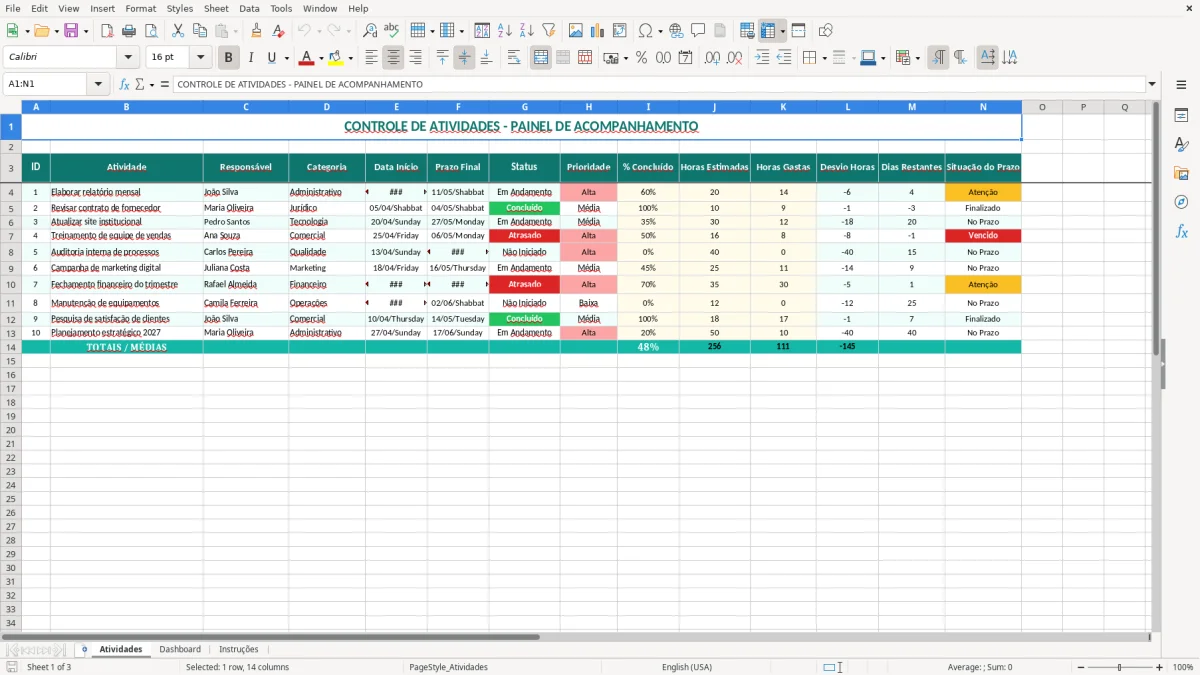Viewport: 1200px width, 675px height.
Task: Click the Clone Formatting paintbrush icon
Action: click(x=256, y=31)
